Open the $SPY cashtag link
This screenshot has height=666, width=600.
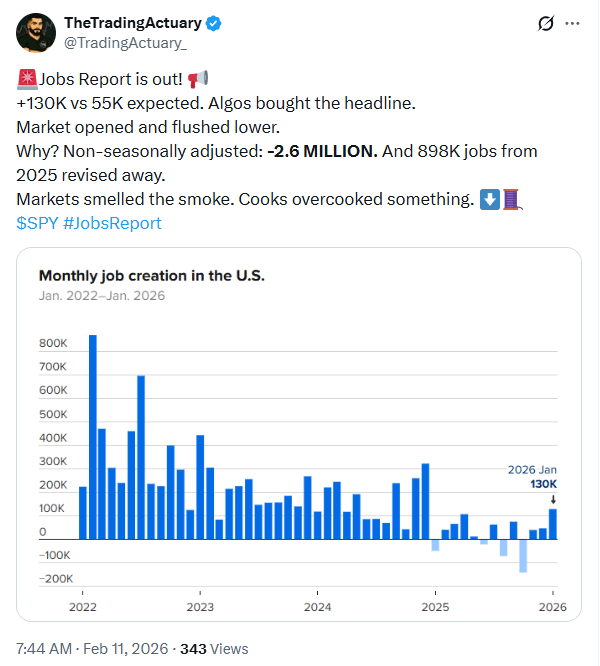click(x=36, y=223)
